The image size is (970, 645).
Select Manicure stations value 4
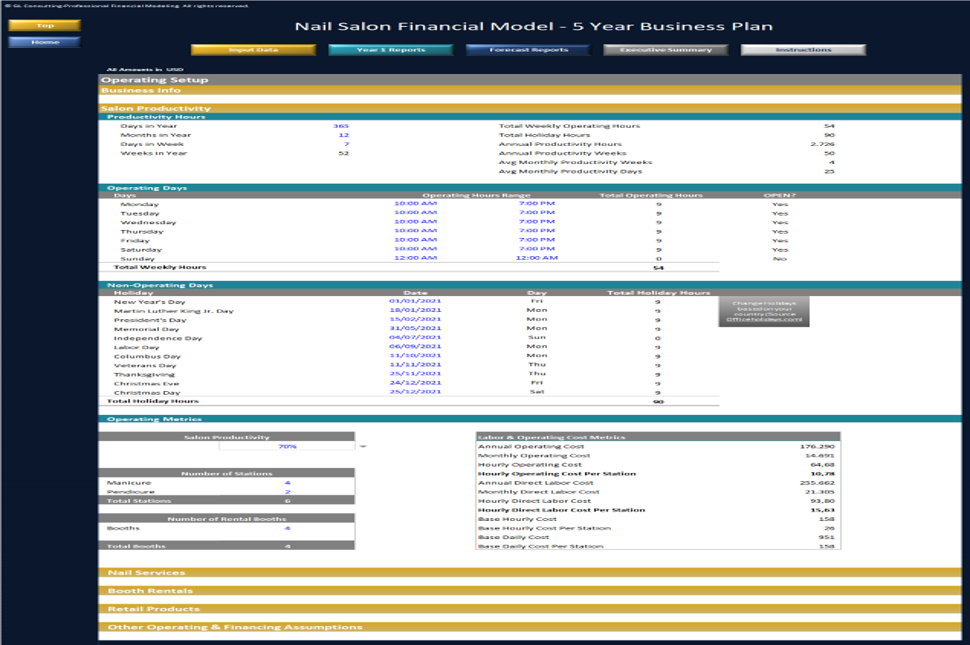point(288,483)
